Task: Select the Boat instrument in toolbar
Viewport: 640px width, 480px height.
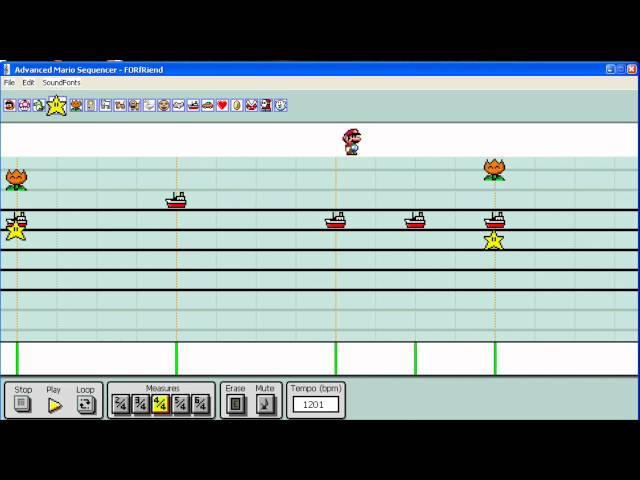Action: pos(193,105)
